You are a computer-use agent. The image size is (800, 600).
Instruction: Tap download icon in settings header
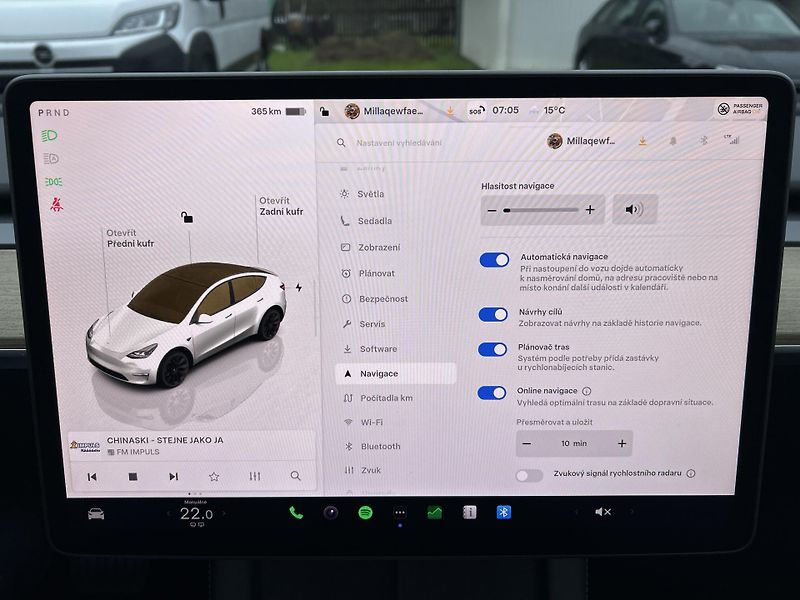click(642, 141)
